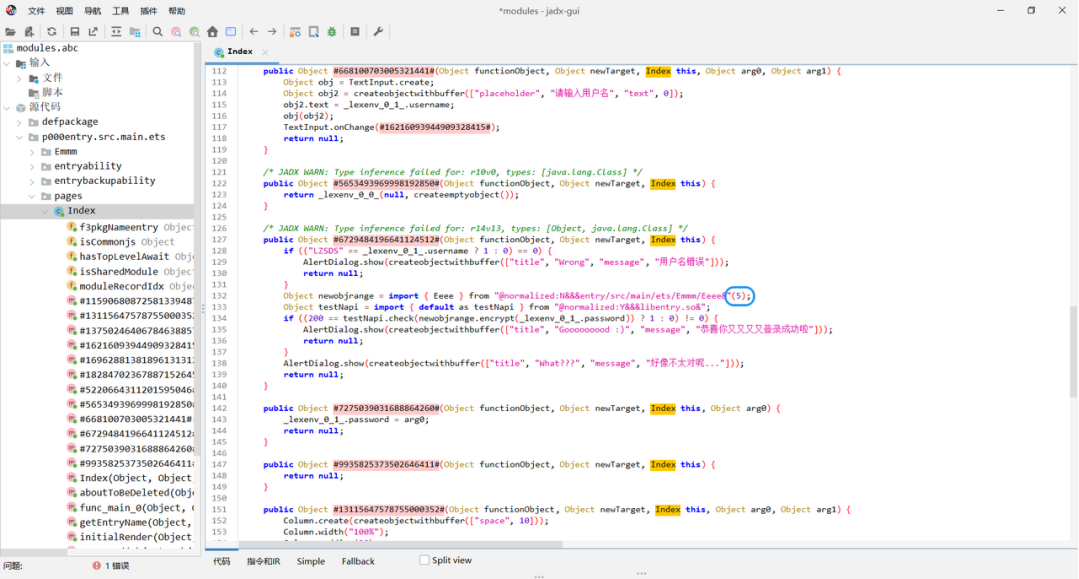The width and height of the screenshot is (1079, 579).
Task: Expand the defpackage package
Action: [19, 123]
